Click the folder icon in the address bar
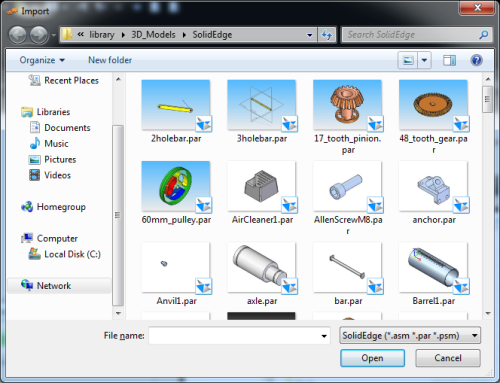This screenshot has height=383, width=500. (67, 34)
